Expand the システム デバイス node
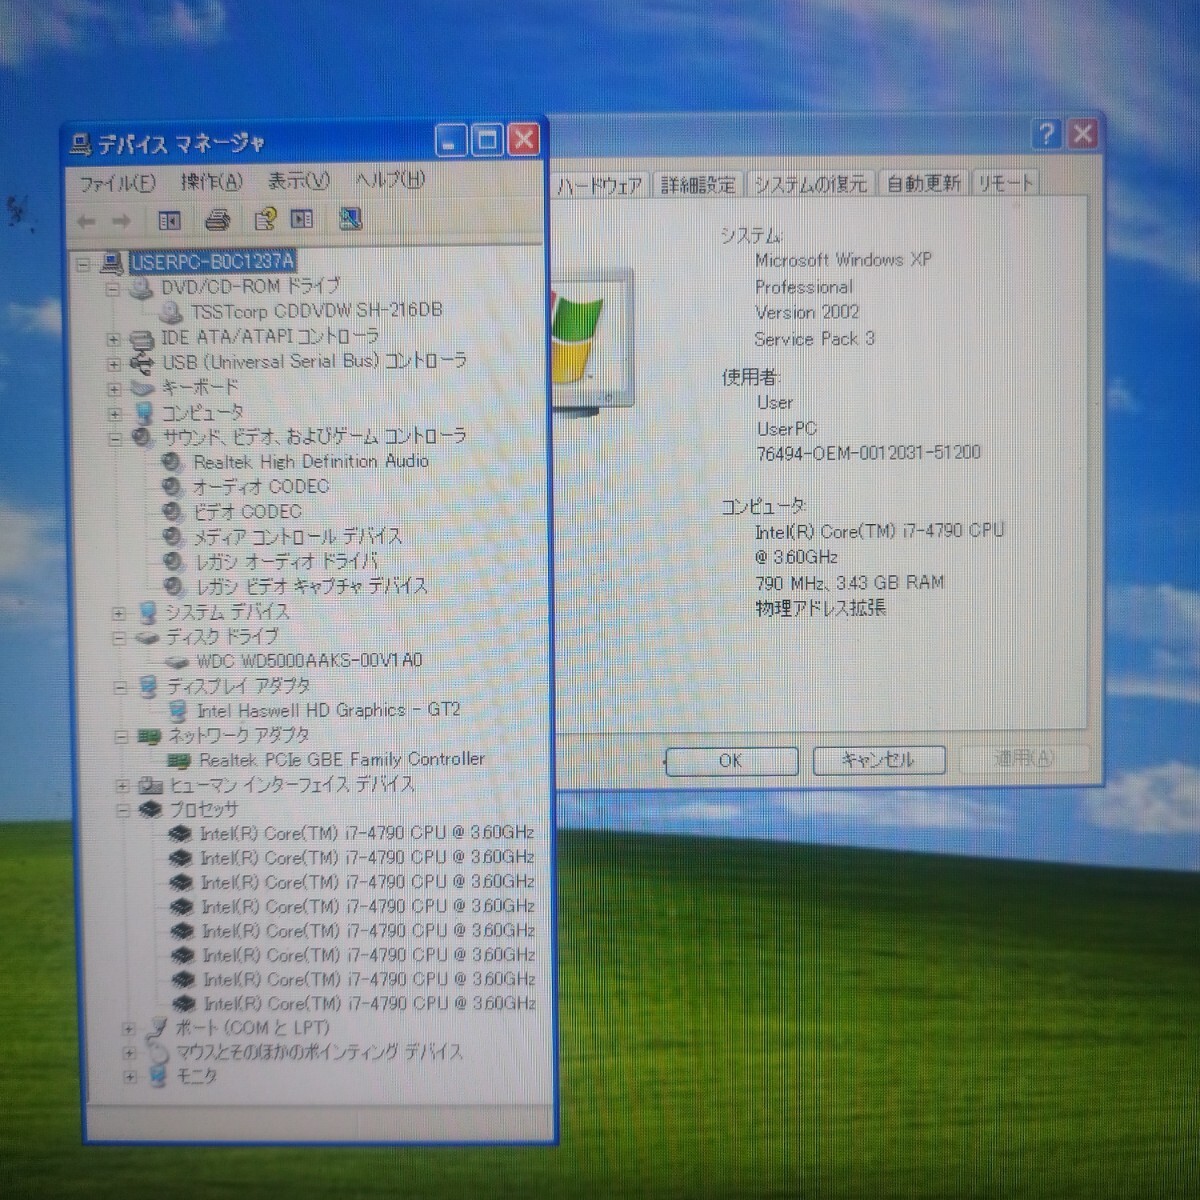The height and width of the screenshot is (1200, 1200). 119,613
